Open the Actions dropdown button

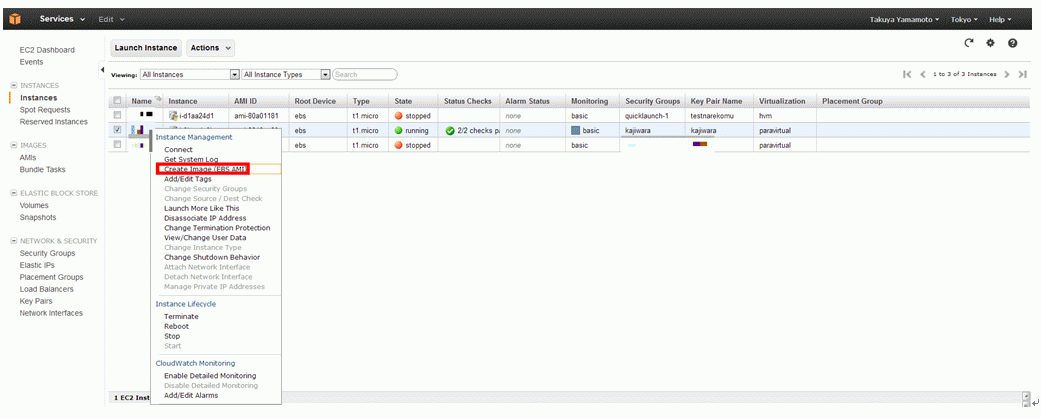coord(211,48)
